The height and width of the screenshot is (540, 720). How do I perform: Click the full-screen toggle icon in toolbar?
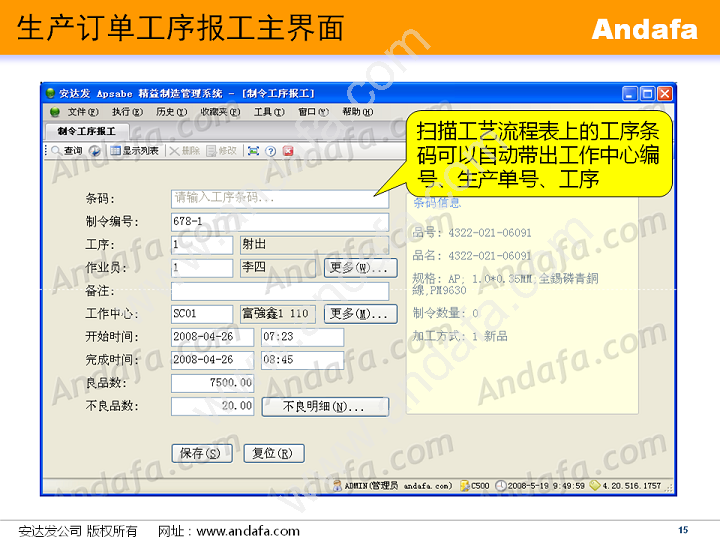click(254, 151)
